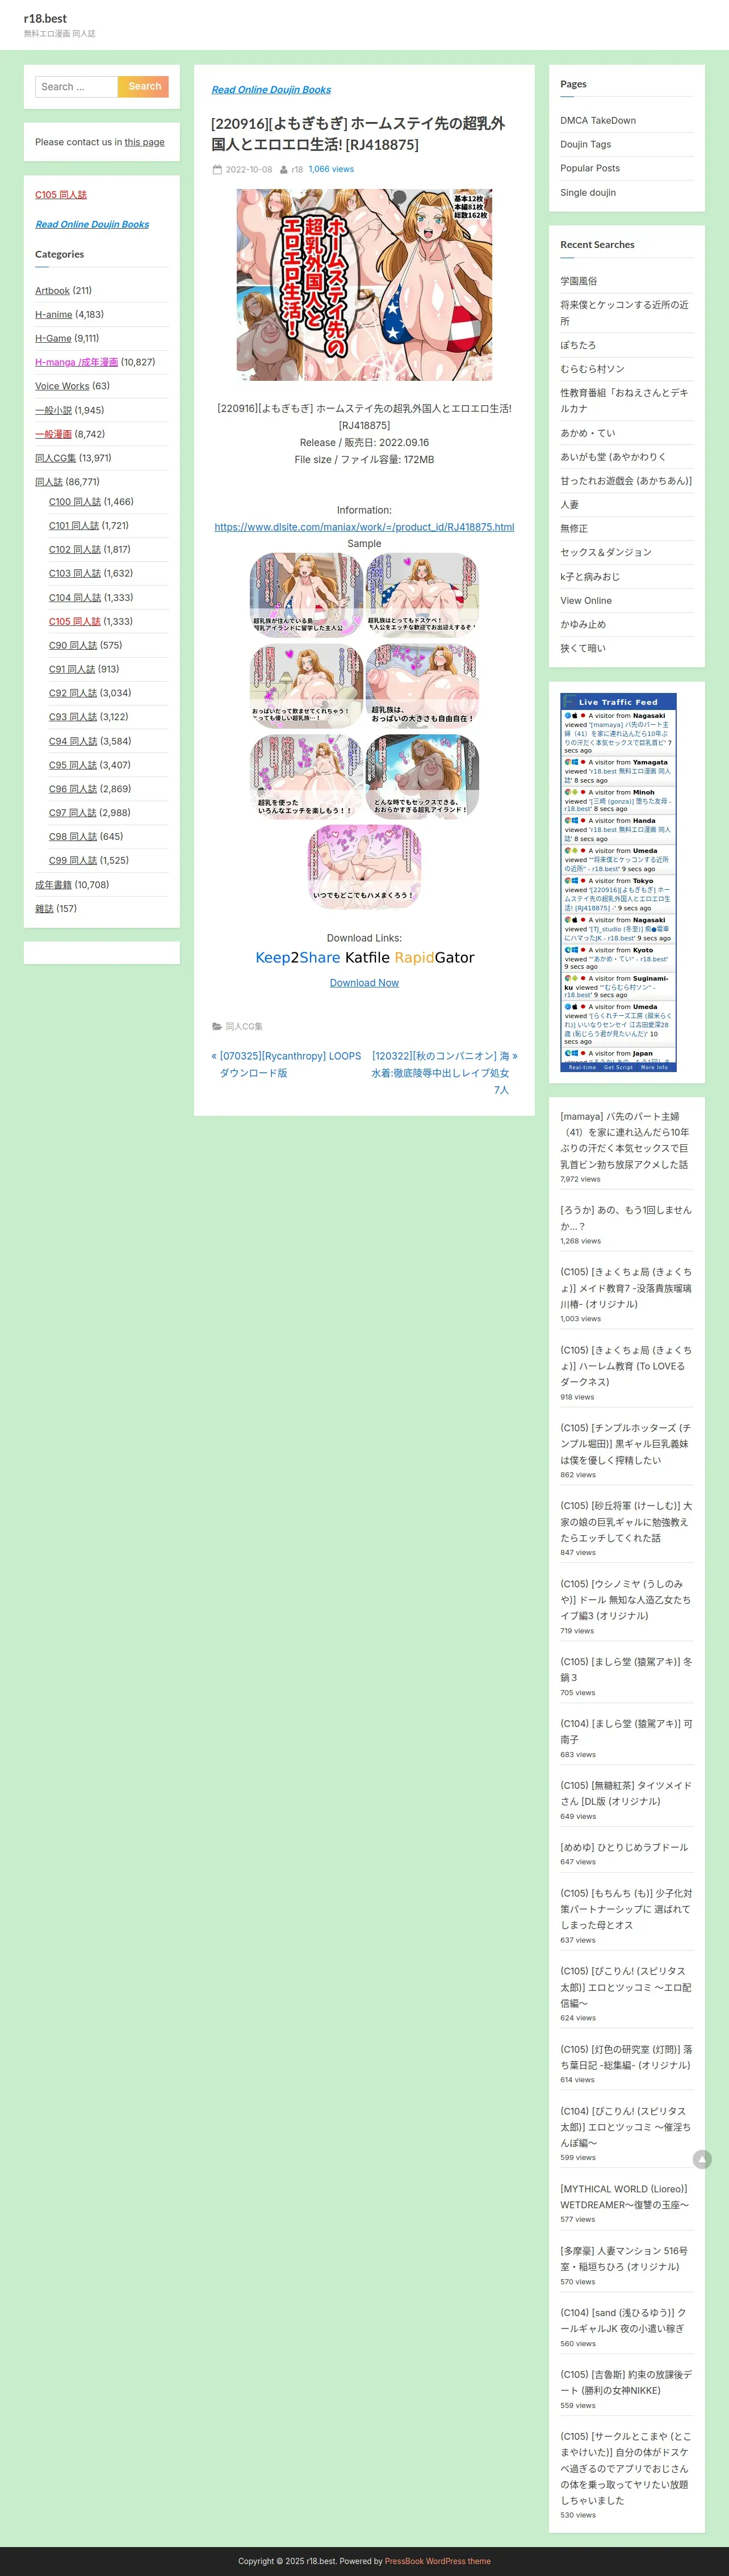Select the C99 同人誌 subcategory
Image resolution: width=729 pixels, height=2576 pixels.
(73, 860)
